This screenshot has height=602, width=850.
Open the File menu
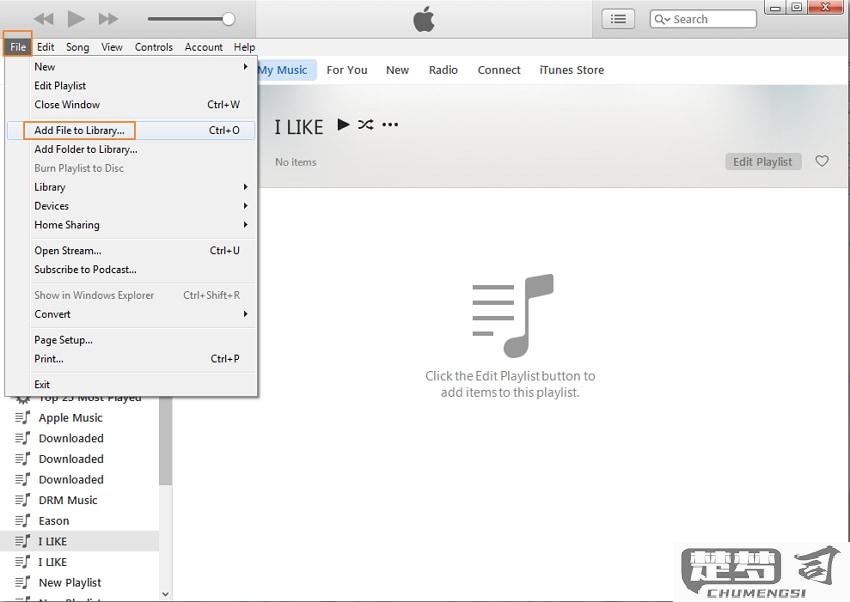point(18,47)
